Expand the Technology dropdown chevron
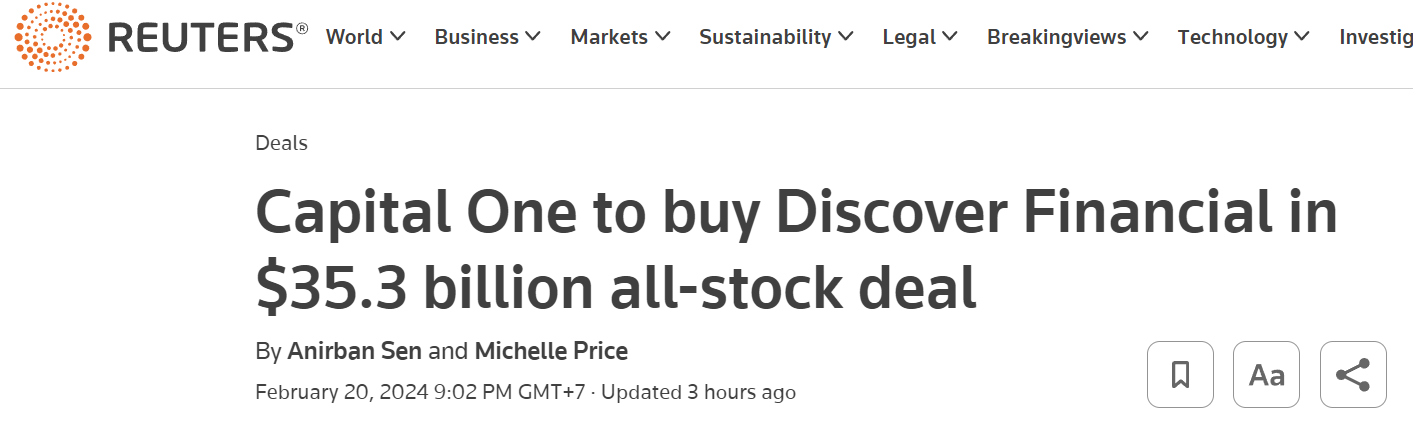The image size is (1413, 424). pyautogui.click(x=1302, y=37)
